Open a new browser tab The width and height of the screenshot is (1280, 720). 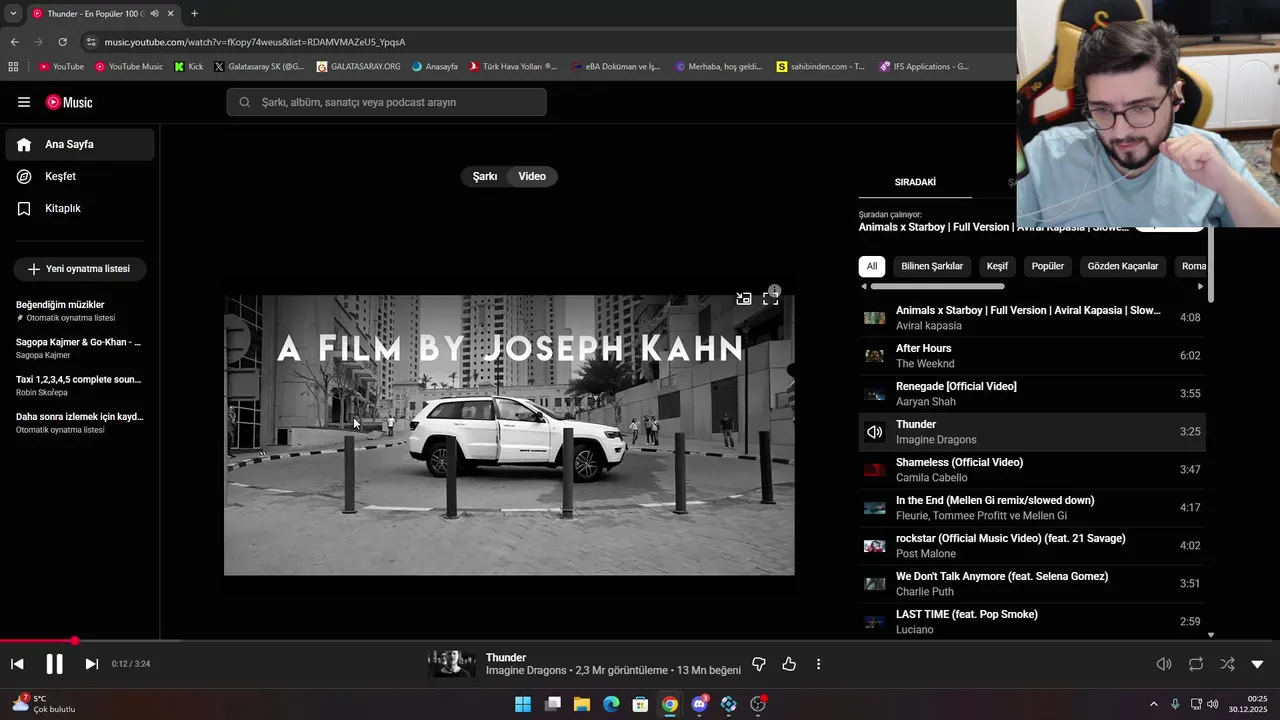tap(194, 13)
